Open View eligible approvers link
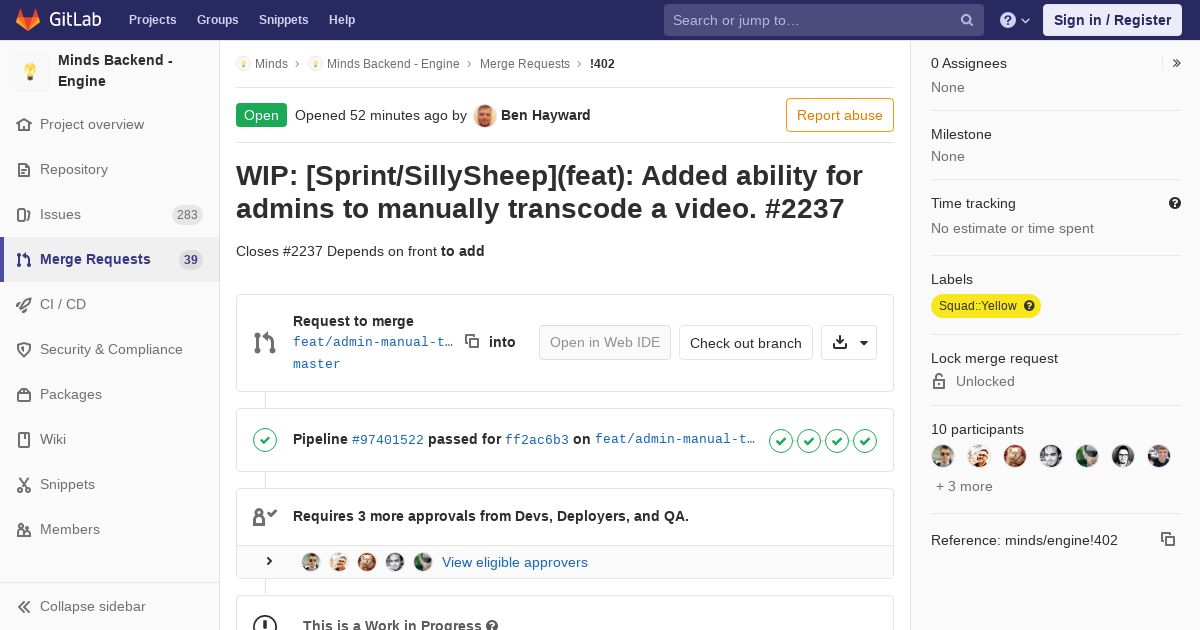Screen dimensions: 1200x630 coord(515,562)
